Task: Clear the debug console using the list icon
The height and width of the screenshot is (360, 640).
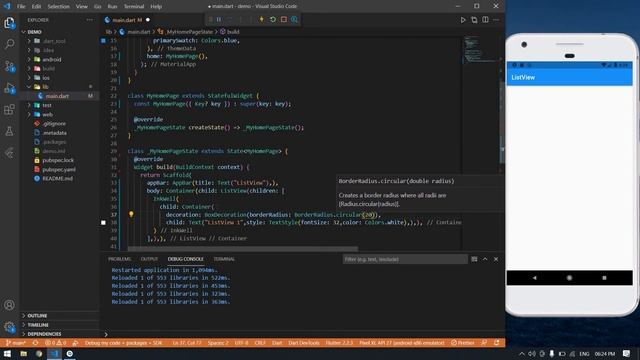Action: click(474, 259)
